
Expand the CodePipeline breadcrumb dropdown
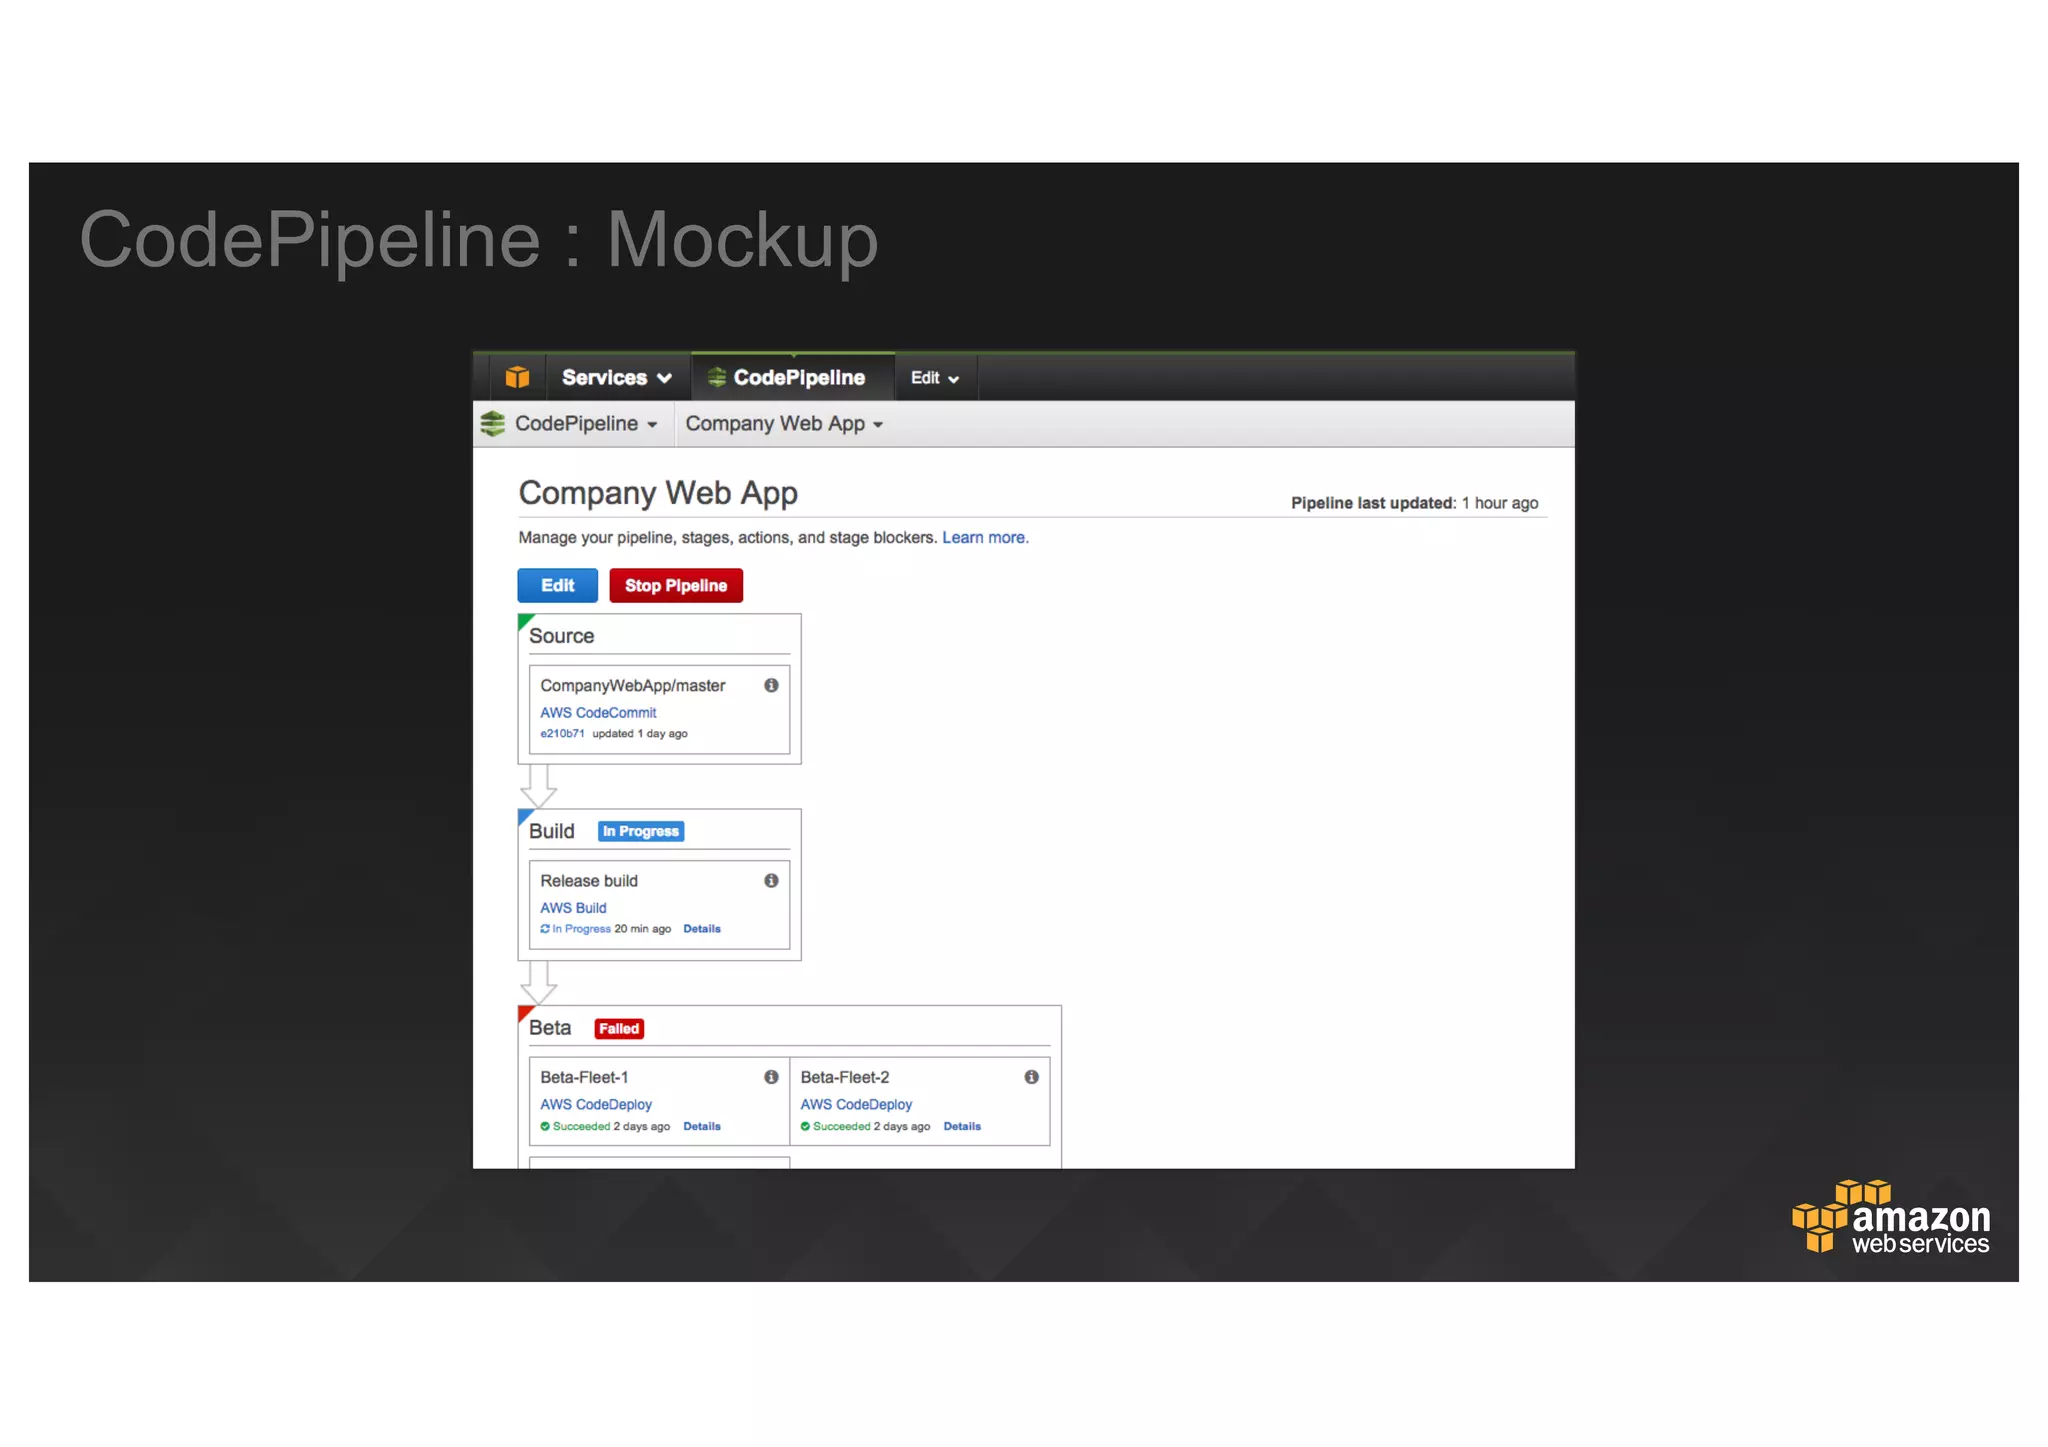586,424
